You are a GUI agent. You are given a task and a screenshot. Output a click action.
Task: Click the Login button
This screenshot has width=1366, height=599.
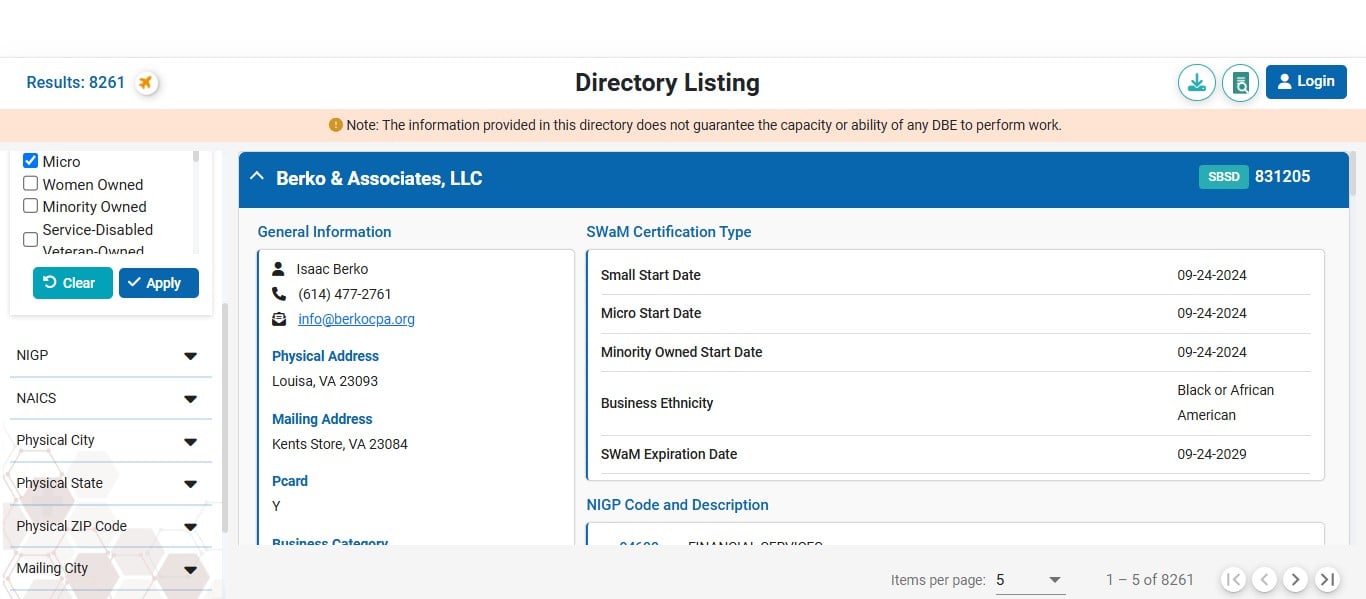[x=1306, y=82]
